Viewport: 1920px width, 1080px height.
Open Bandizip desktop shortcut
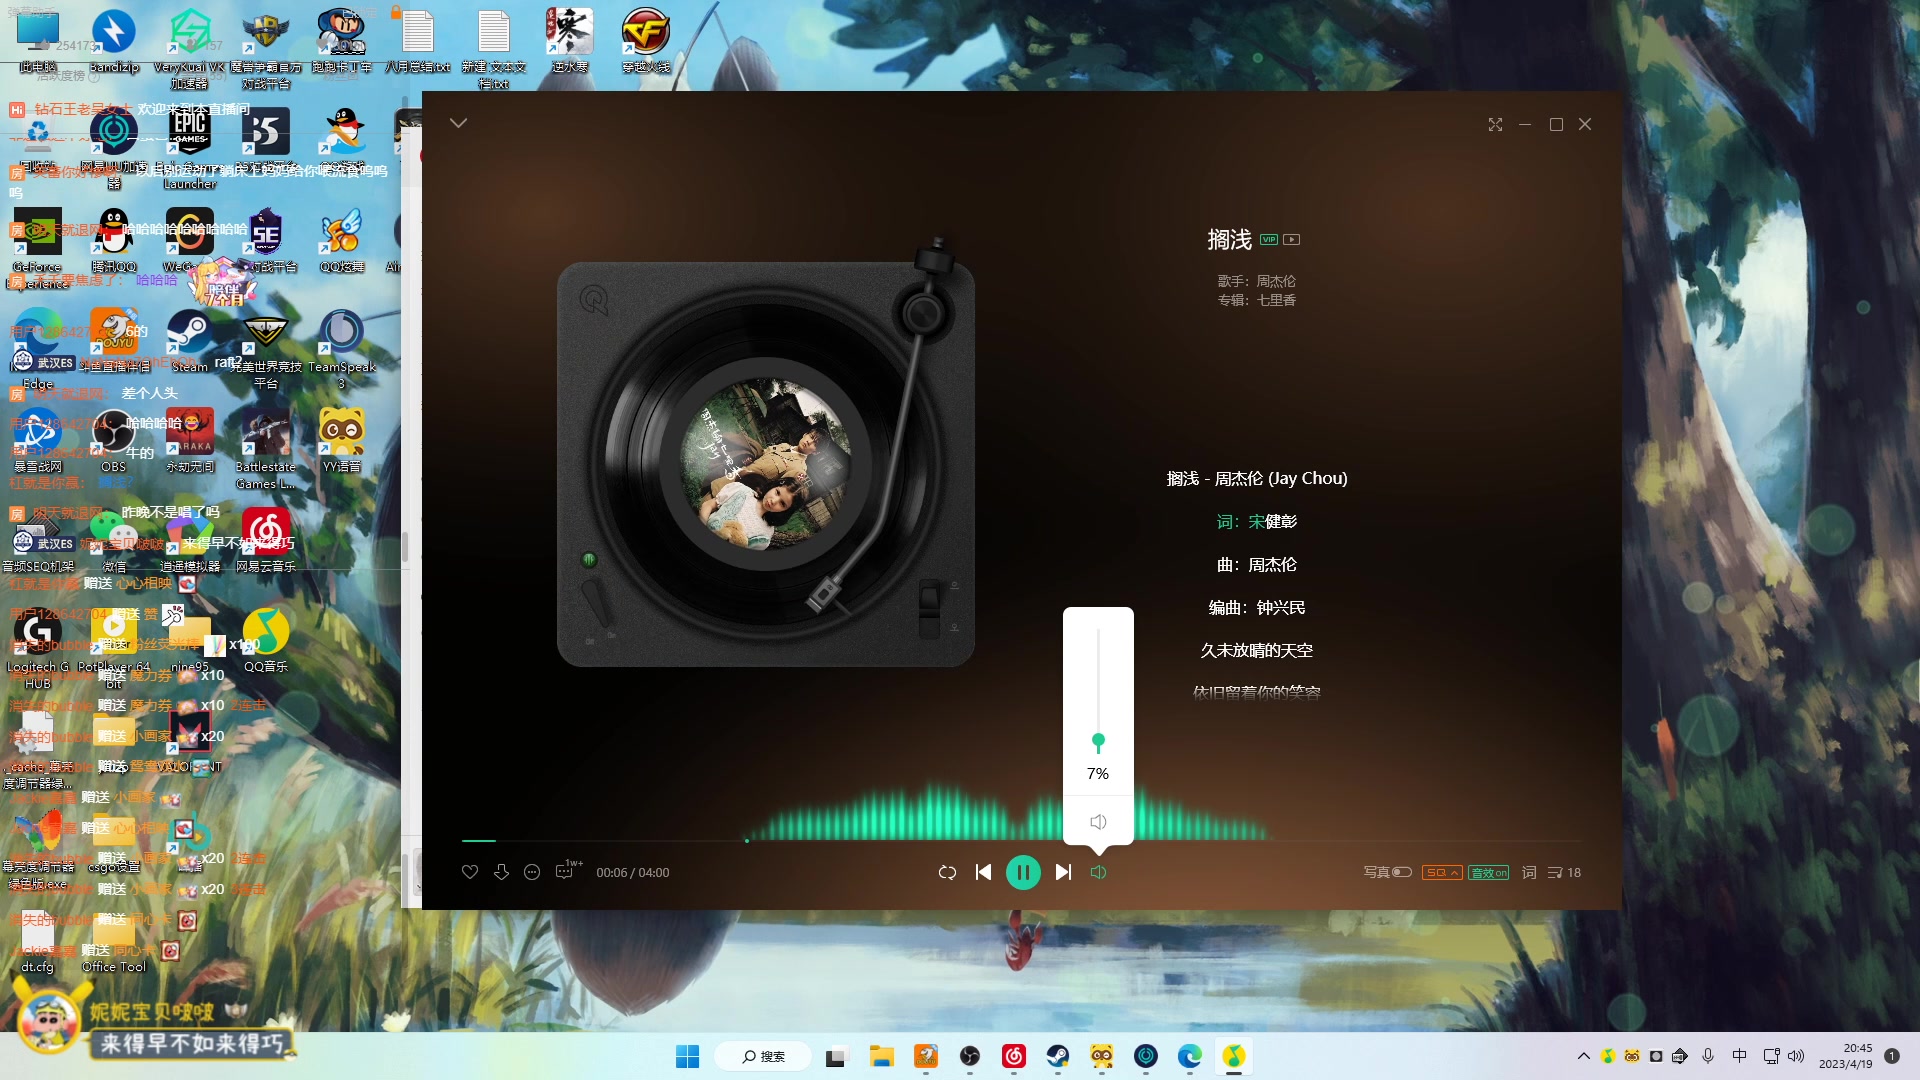114,40
